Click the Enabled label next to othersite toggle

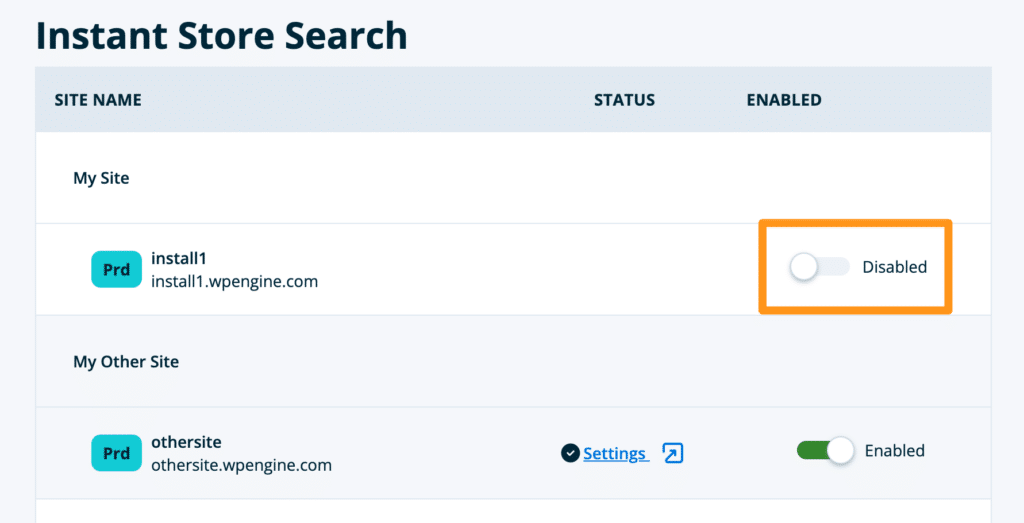point(894,451)
